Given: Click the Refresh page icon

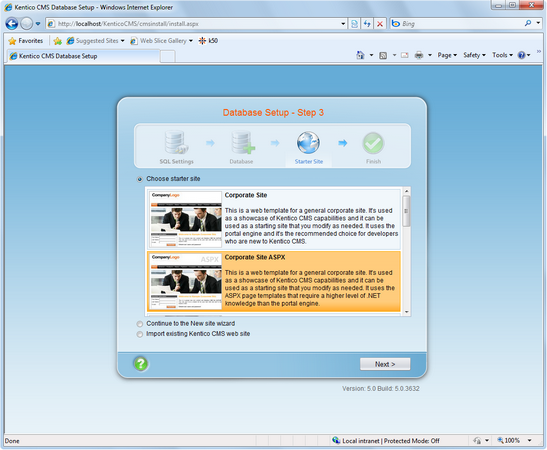Looking at the screenshot, I should click(367, 24).
